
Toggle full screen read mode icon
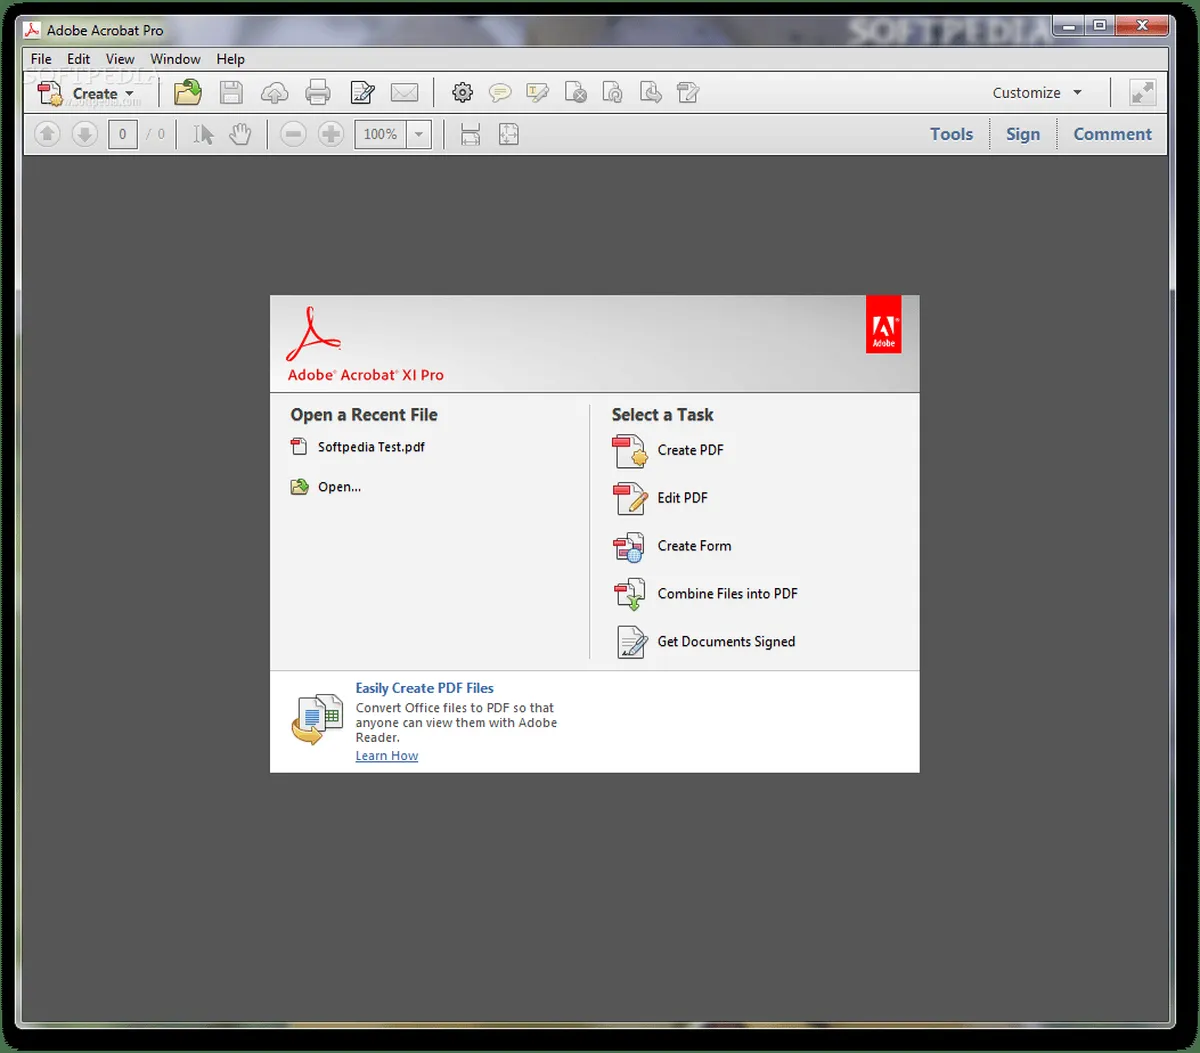tap(1142, 93)
